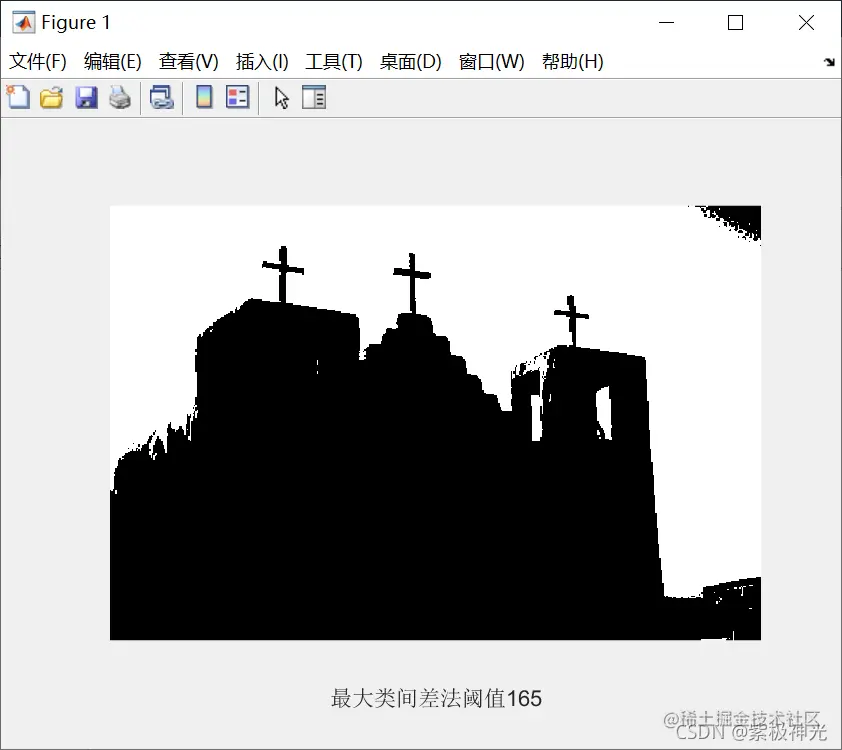The width and height of the screenshot is (842, 750).
Task: Open the 编辑(E) menu
Action: [x=114, y=61]
